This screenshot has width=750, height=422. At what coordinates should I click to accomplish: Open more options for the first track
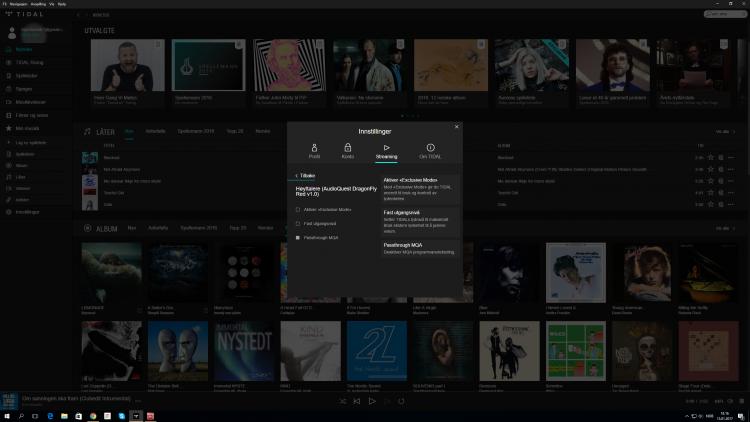tap(731, 157)
